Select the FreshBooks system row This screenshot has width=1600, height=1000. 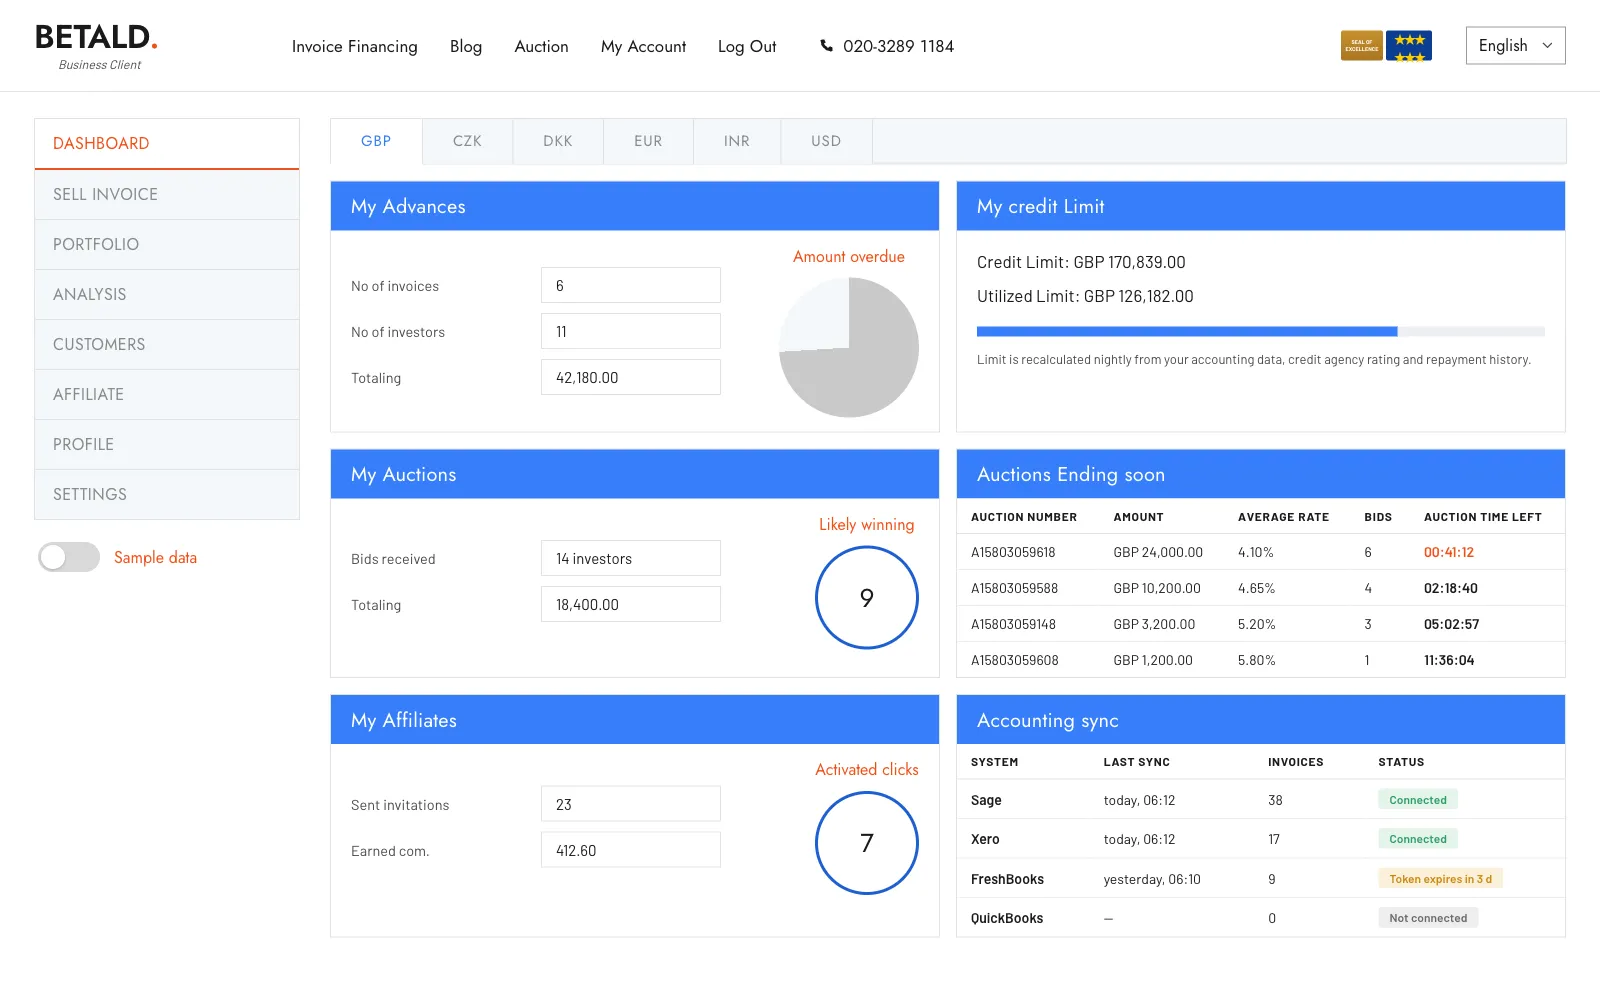coord(1261,879)
